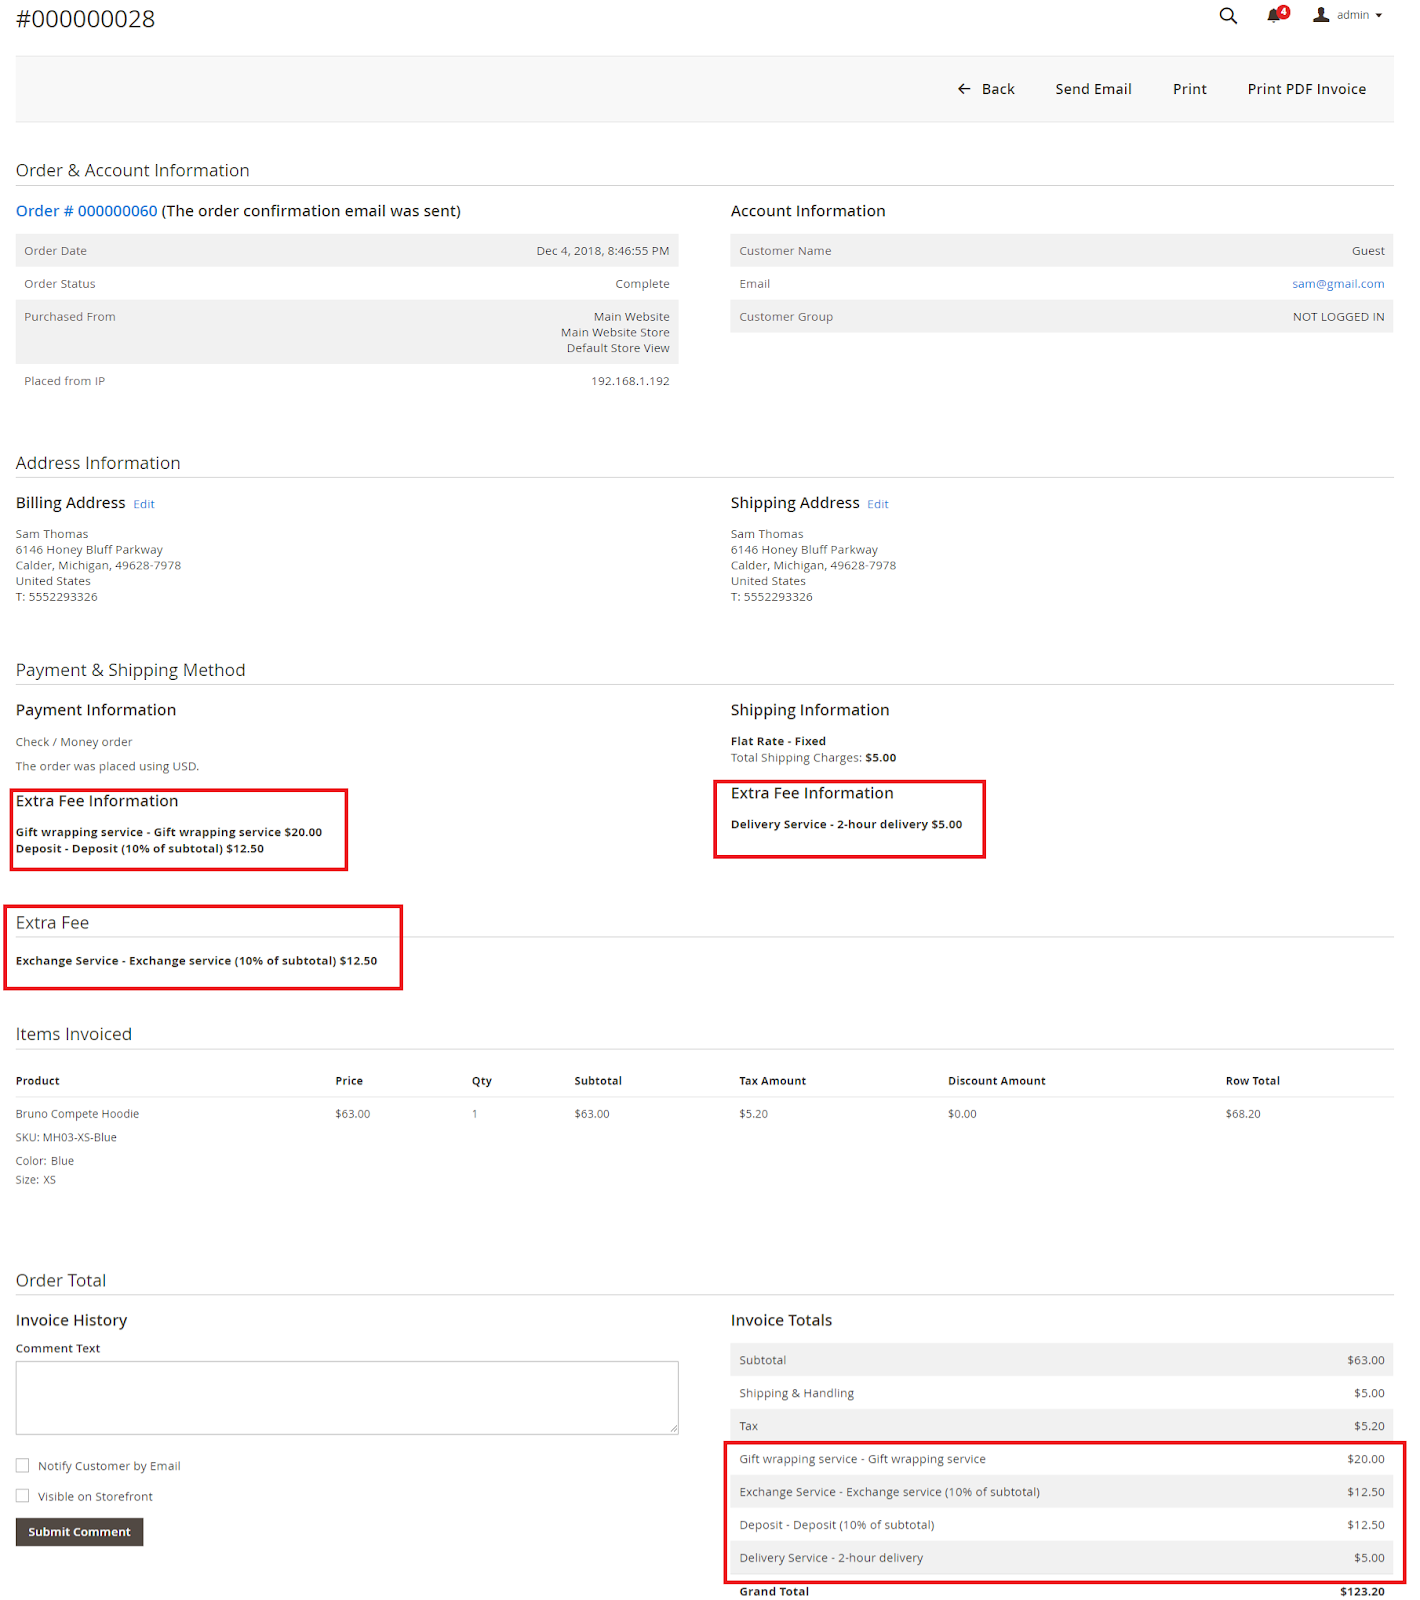Open the notifications bell icon

coord(1273,16)
